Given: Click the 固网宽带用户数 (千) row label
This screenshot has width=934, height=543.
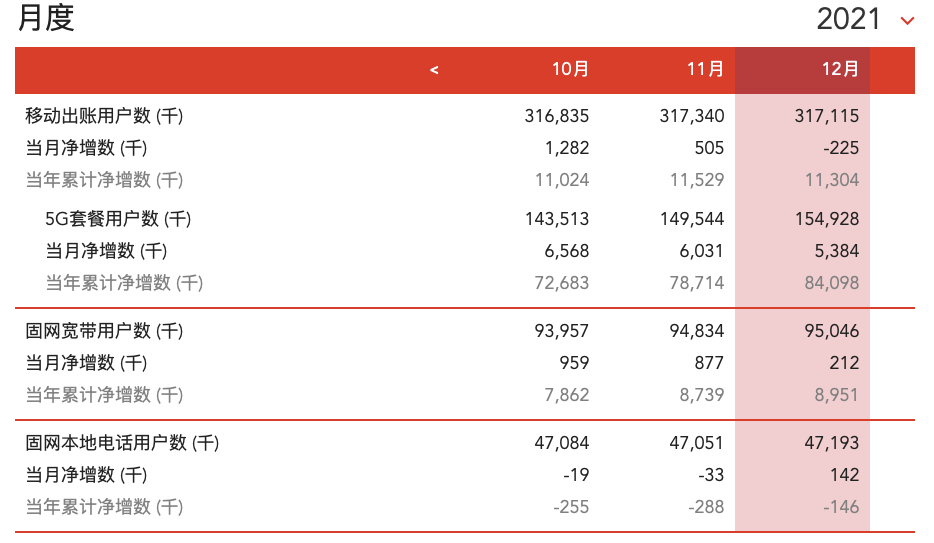Looking at the screenshot, I should point(104,331).
